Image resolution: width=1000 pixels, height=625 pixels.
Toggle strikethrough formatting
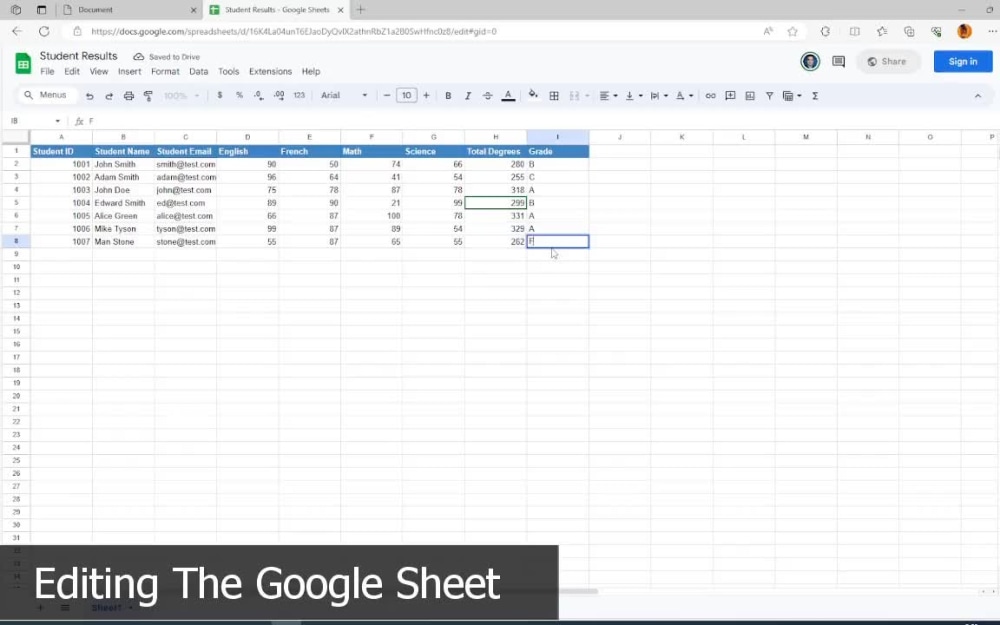(x=488, y=95)
